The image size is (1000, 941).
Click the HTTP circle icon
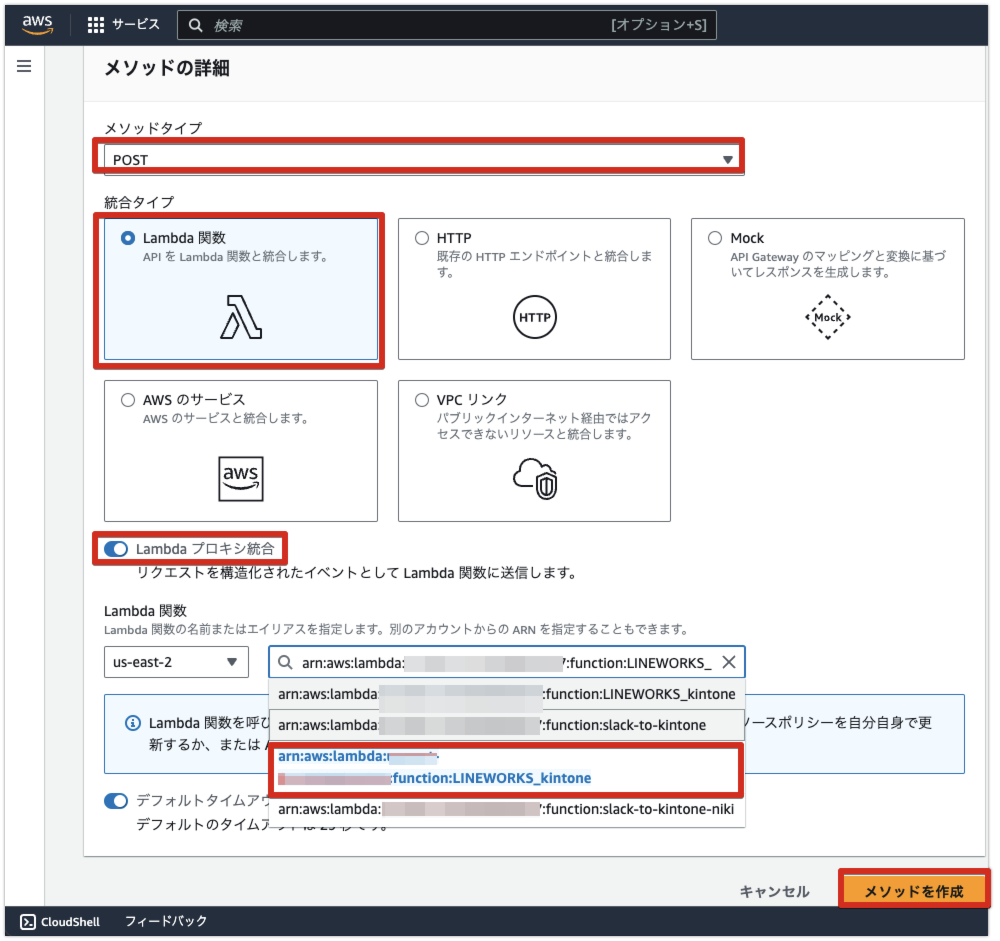click(x=534, y=317)
